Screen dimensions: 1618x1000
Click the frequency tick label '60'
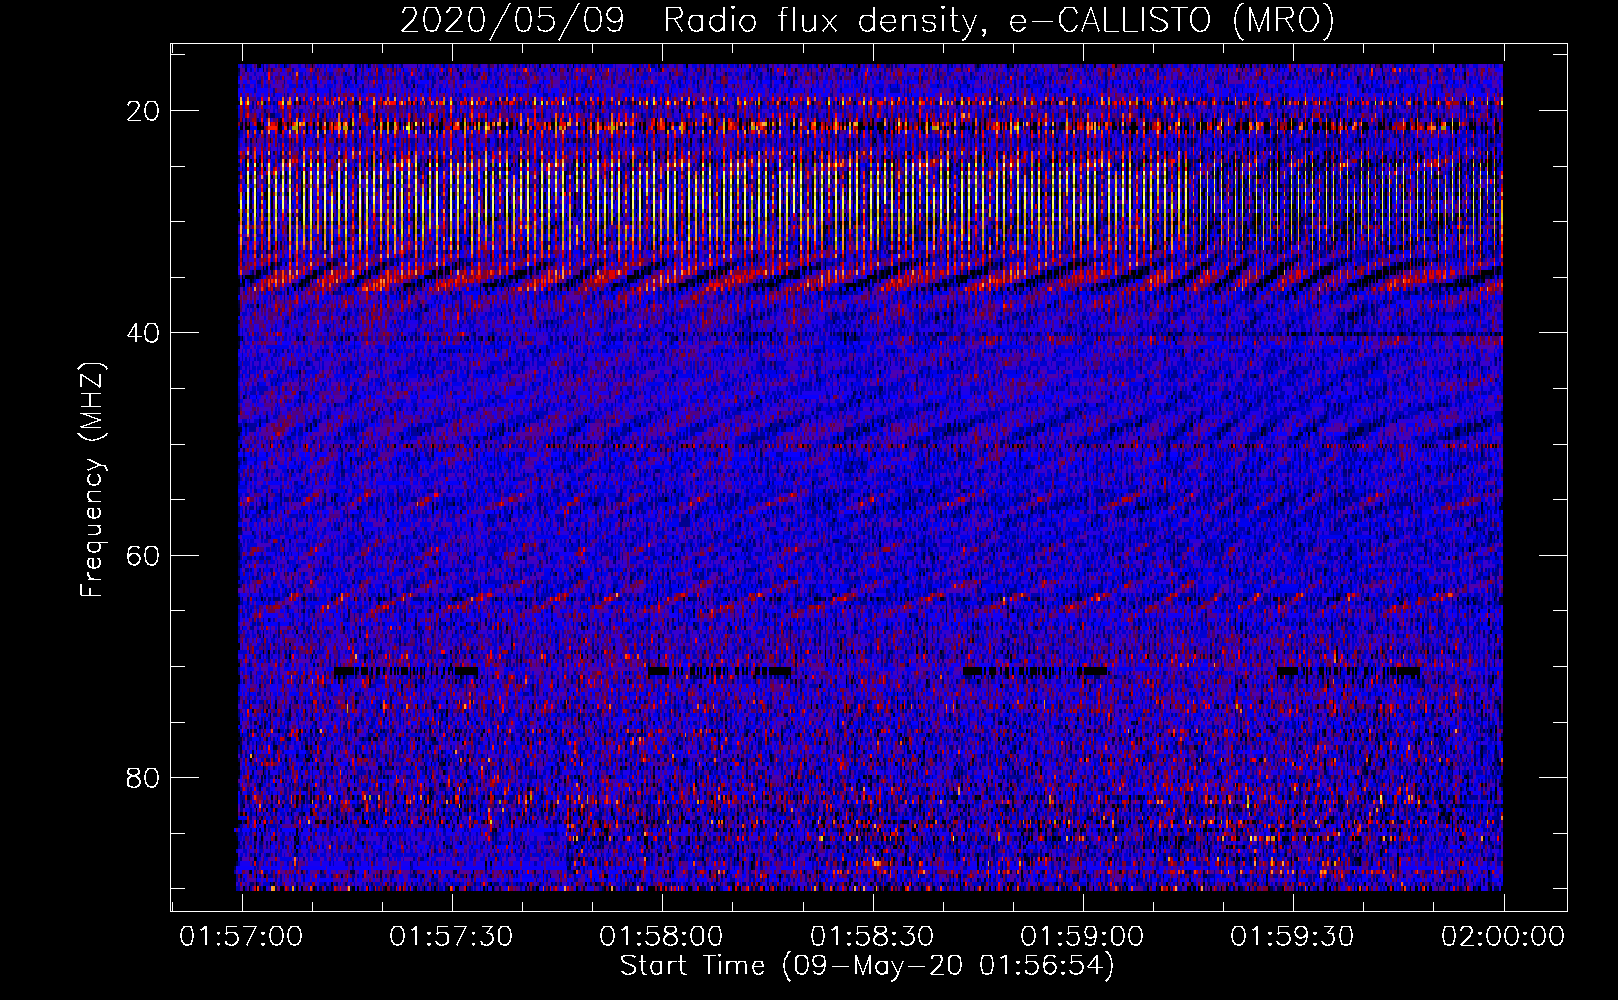tap(144, 555)
